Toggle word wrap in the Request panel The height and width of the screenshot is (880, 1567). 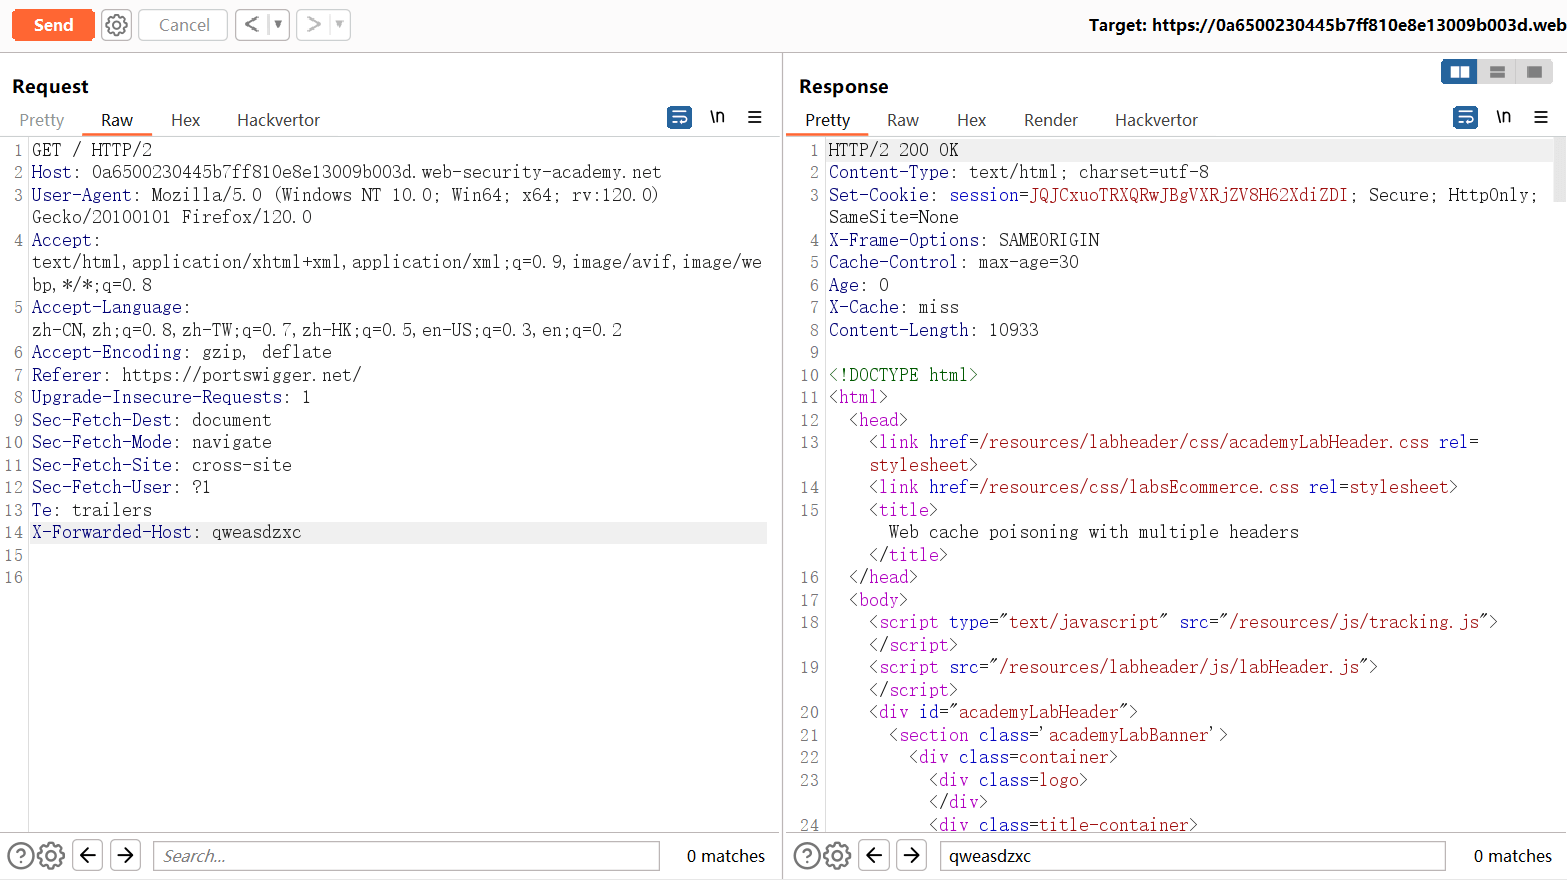click(679, 118)
